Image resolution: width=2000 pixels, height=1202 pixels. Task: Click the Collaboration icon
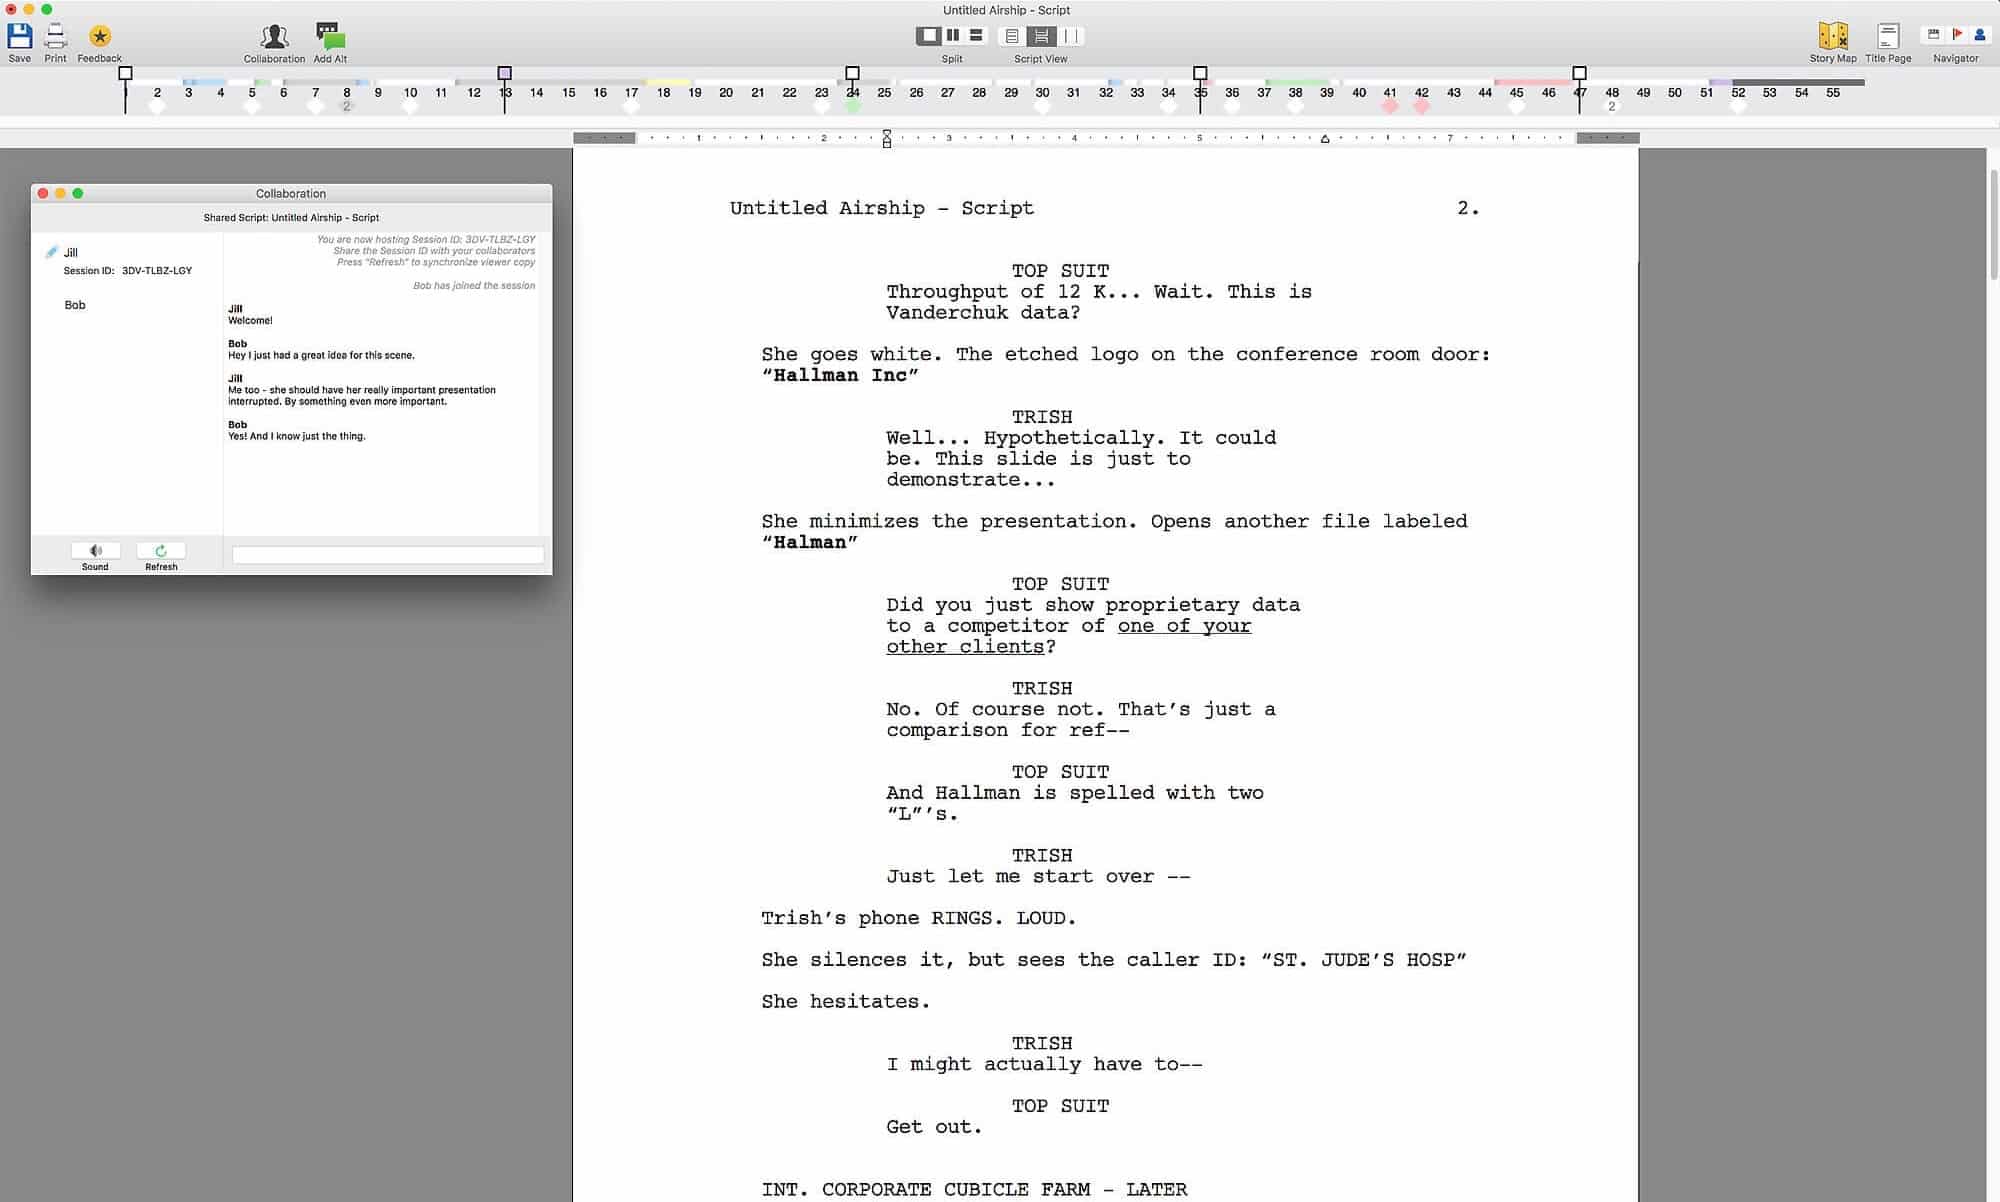point(273,34)
